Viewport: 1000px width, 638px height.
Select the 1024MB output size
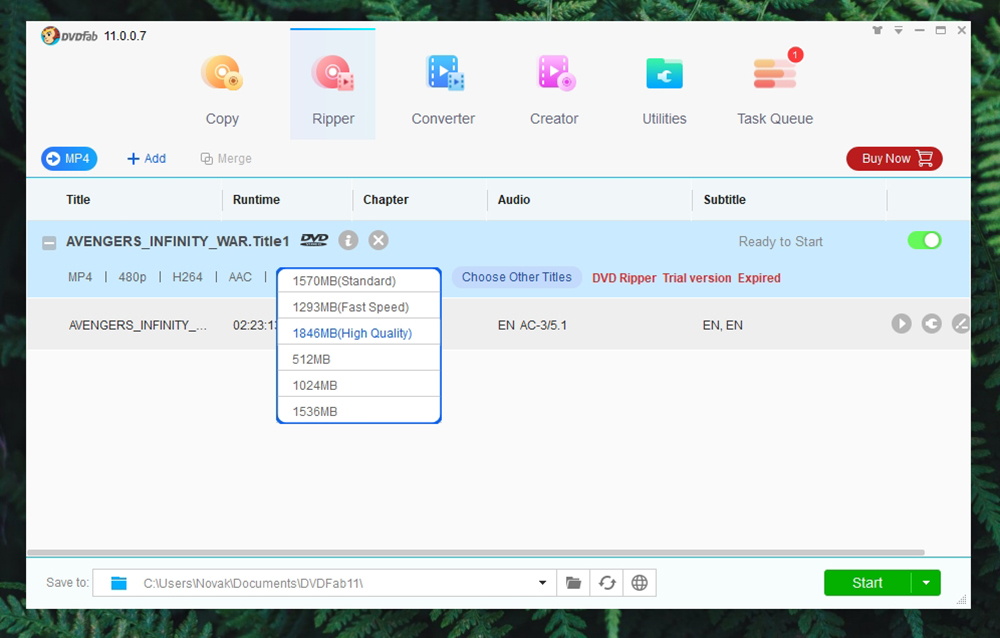tap(358, 385)
